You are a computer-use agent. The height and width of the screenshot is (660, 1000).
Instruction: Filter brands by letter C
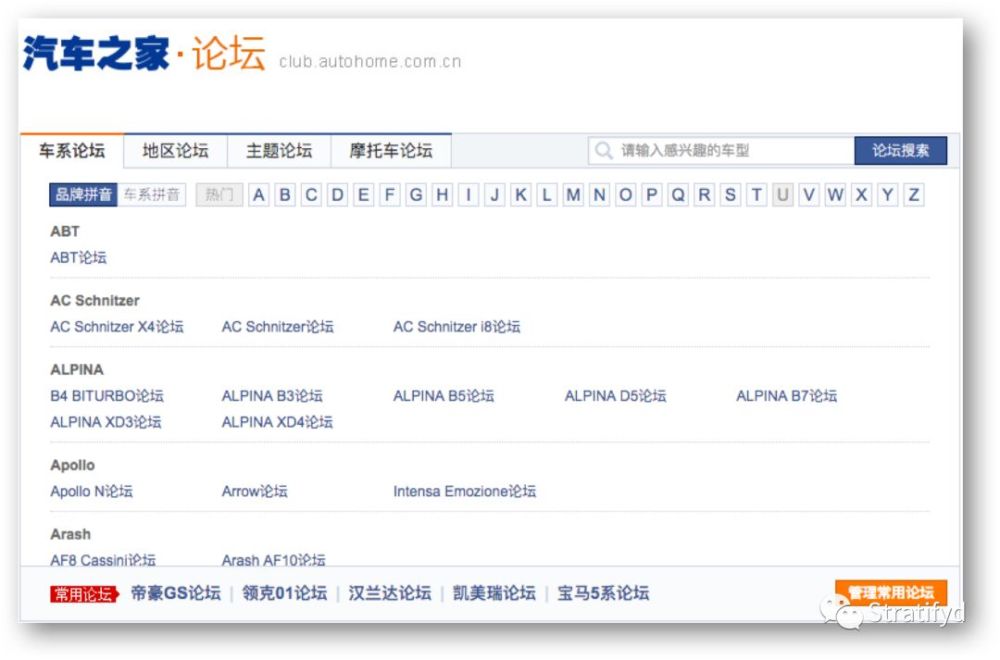[311, 194]
